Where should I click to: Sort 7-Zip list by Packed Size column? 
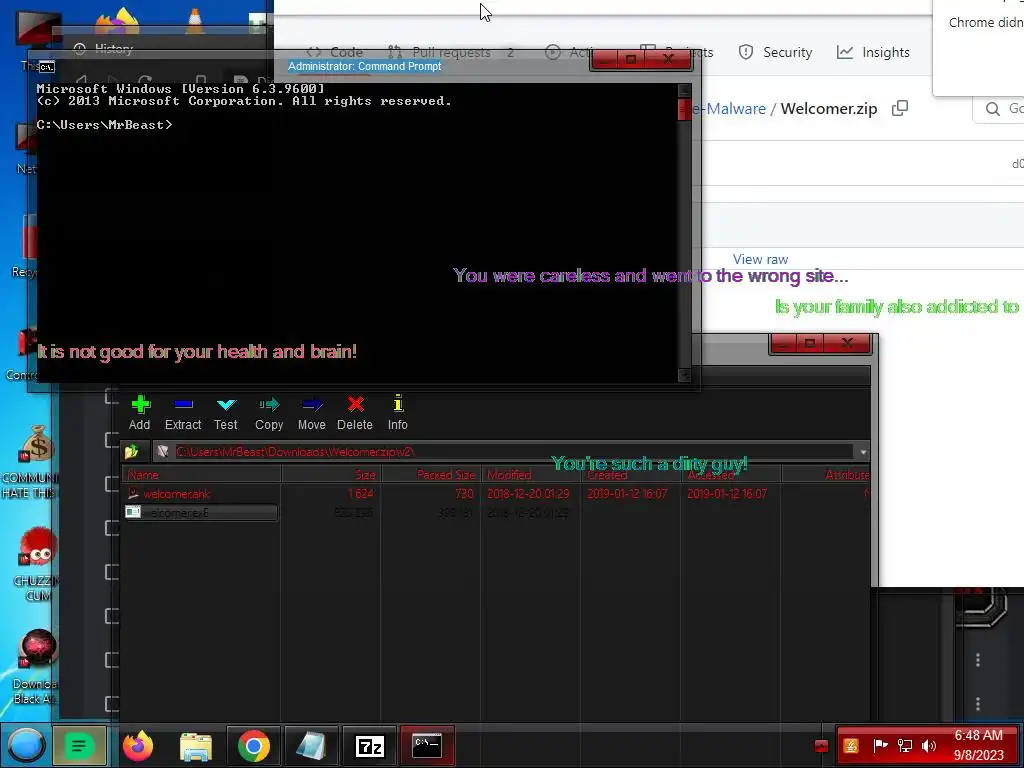431,475
